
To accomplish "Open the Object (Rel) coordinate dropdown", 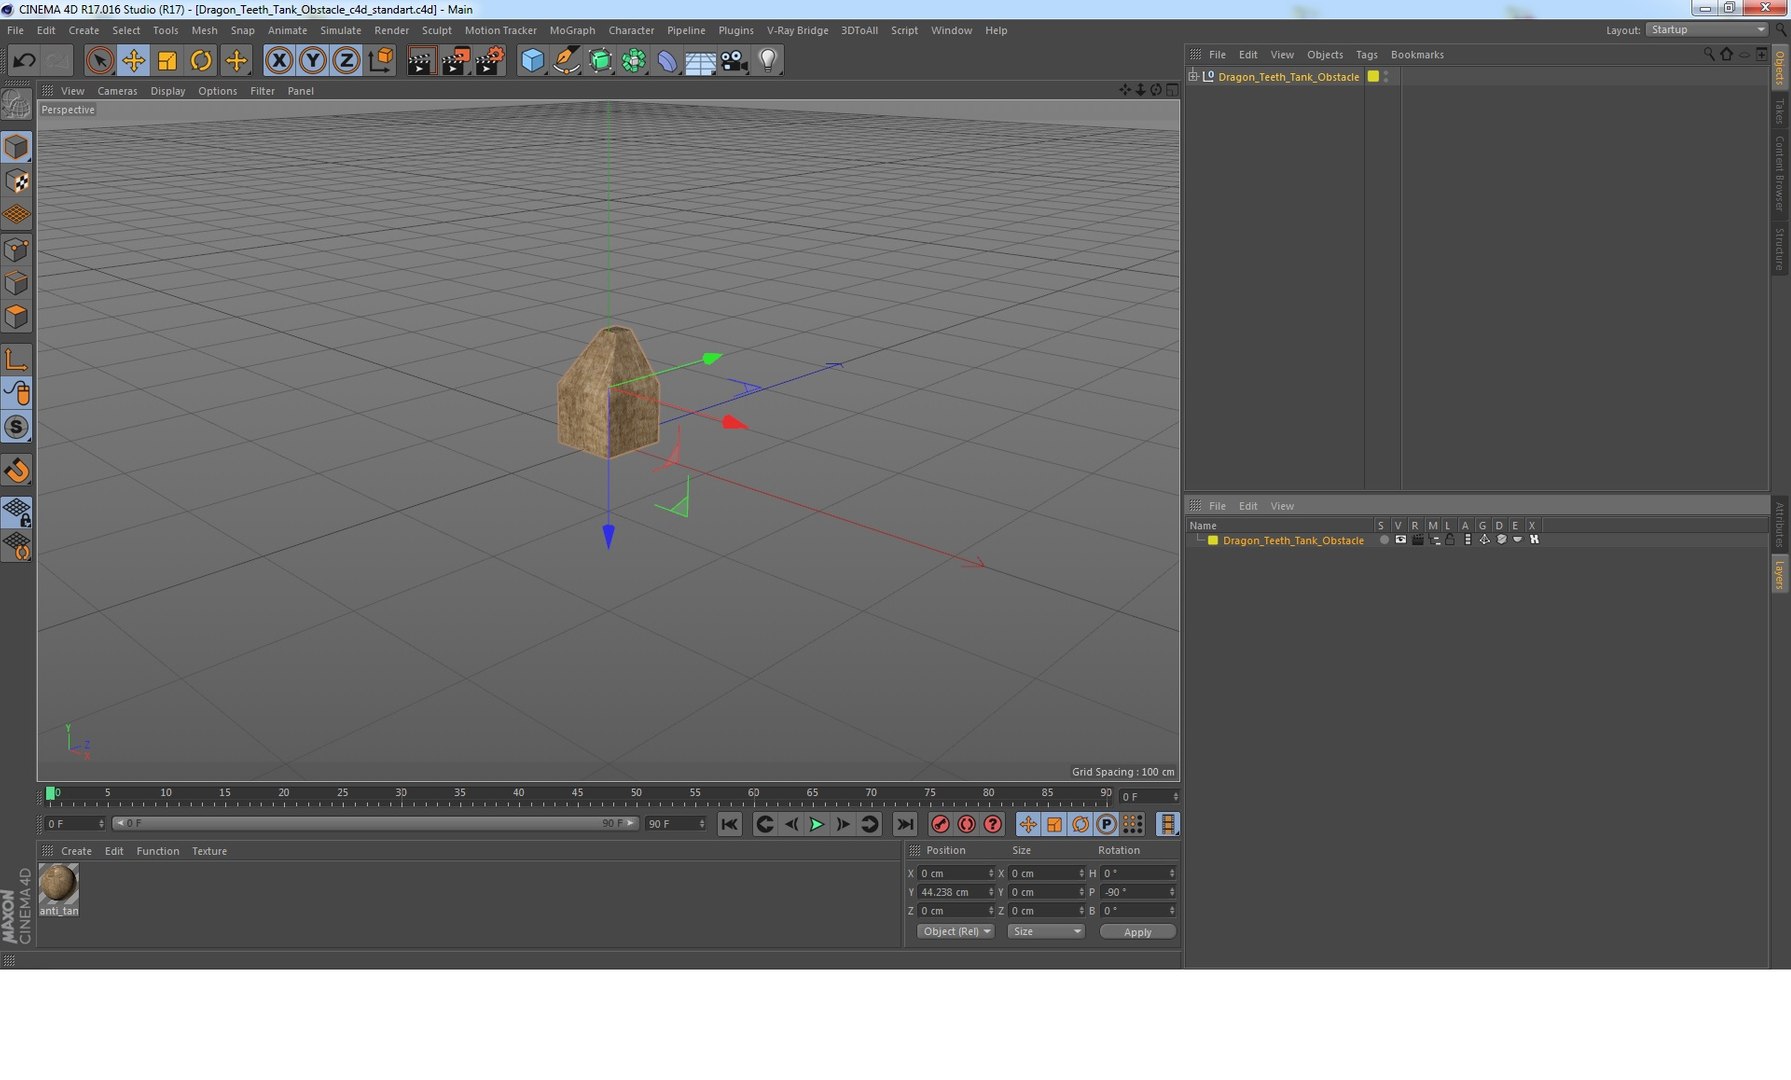I will click(x=955, y=931).
